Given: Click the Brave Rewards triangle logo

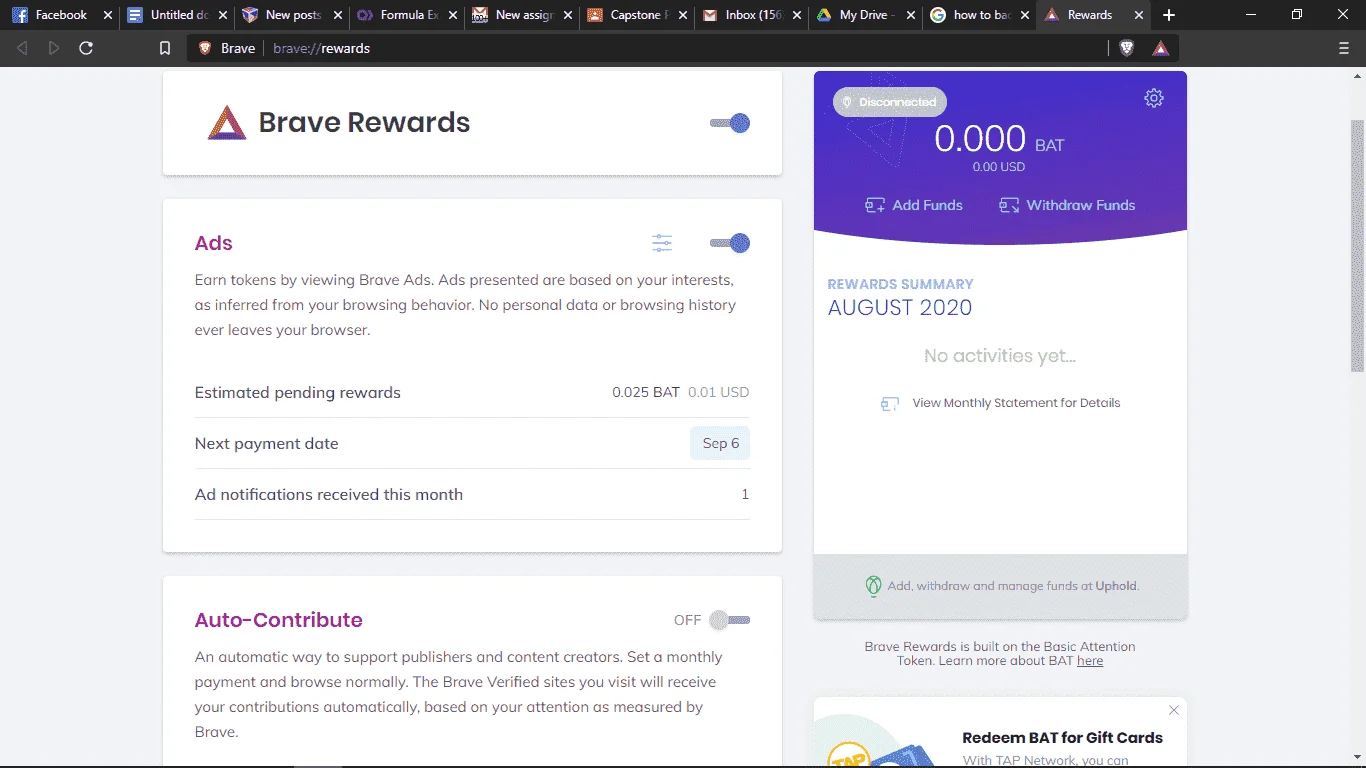Looking at the screenshot, I should click(x=227, y=123).
